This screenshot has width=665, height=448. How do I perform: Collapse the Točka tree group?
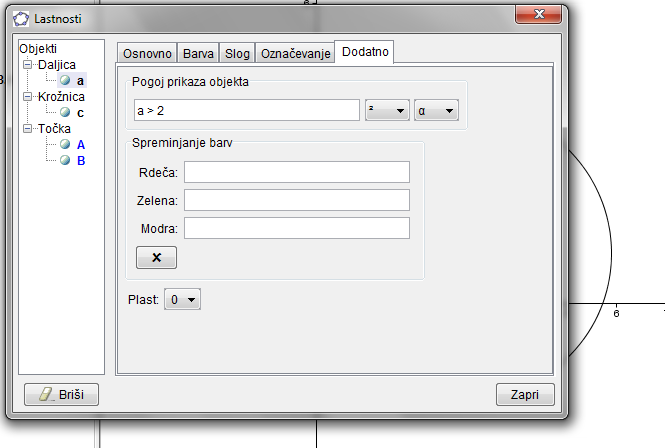tap(28, 129)
